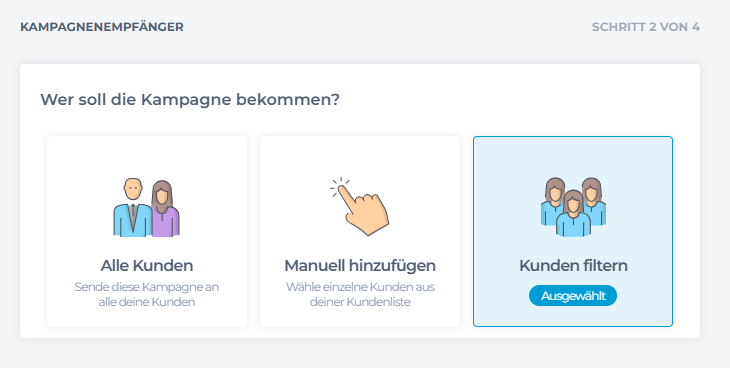This screenshot has width=730, height=368.
Task: Click the front woman in group icon
Action: pyautogui.click(x=573, y=213)
